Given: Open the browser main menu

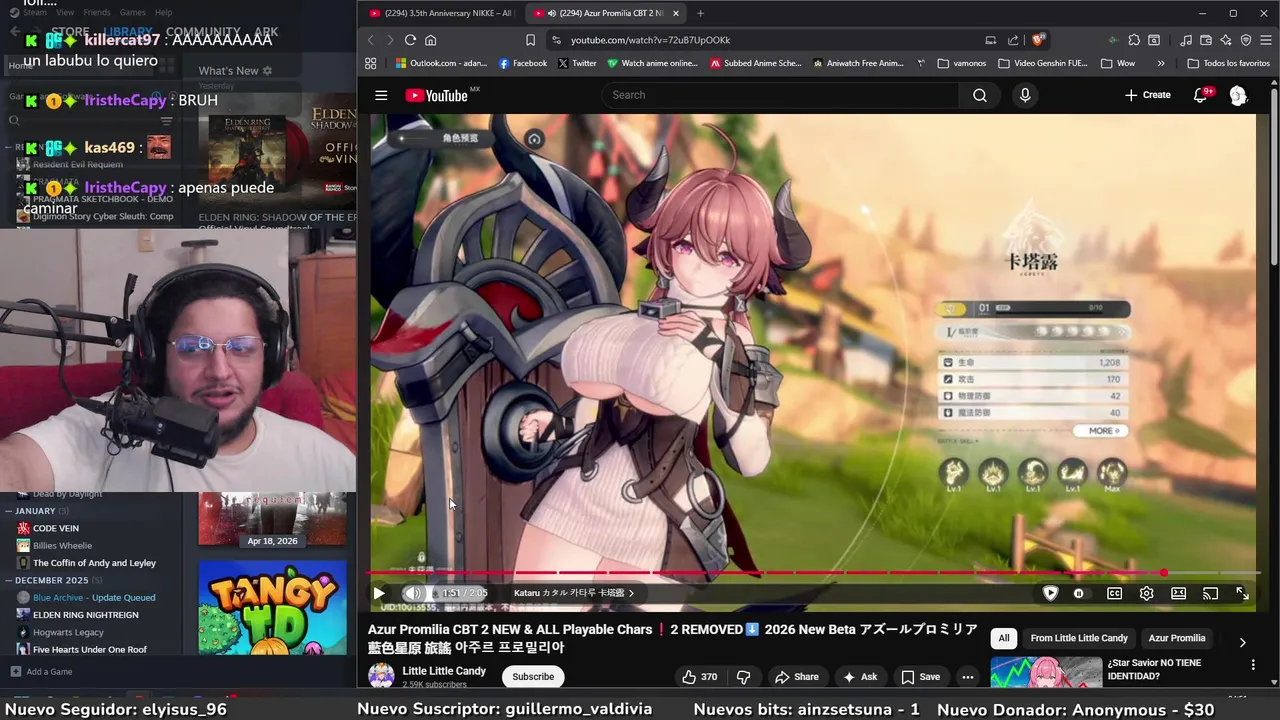Looking at the screenshot, I should [1266, 40].
